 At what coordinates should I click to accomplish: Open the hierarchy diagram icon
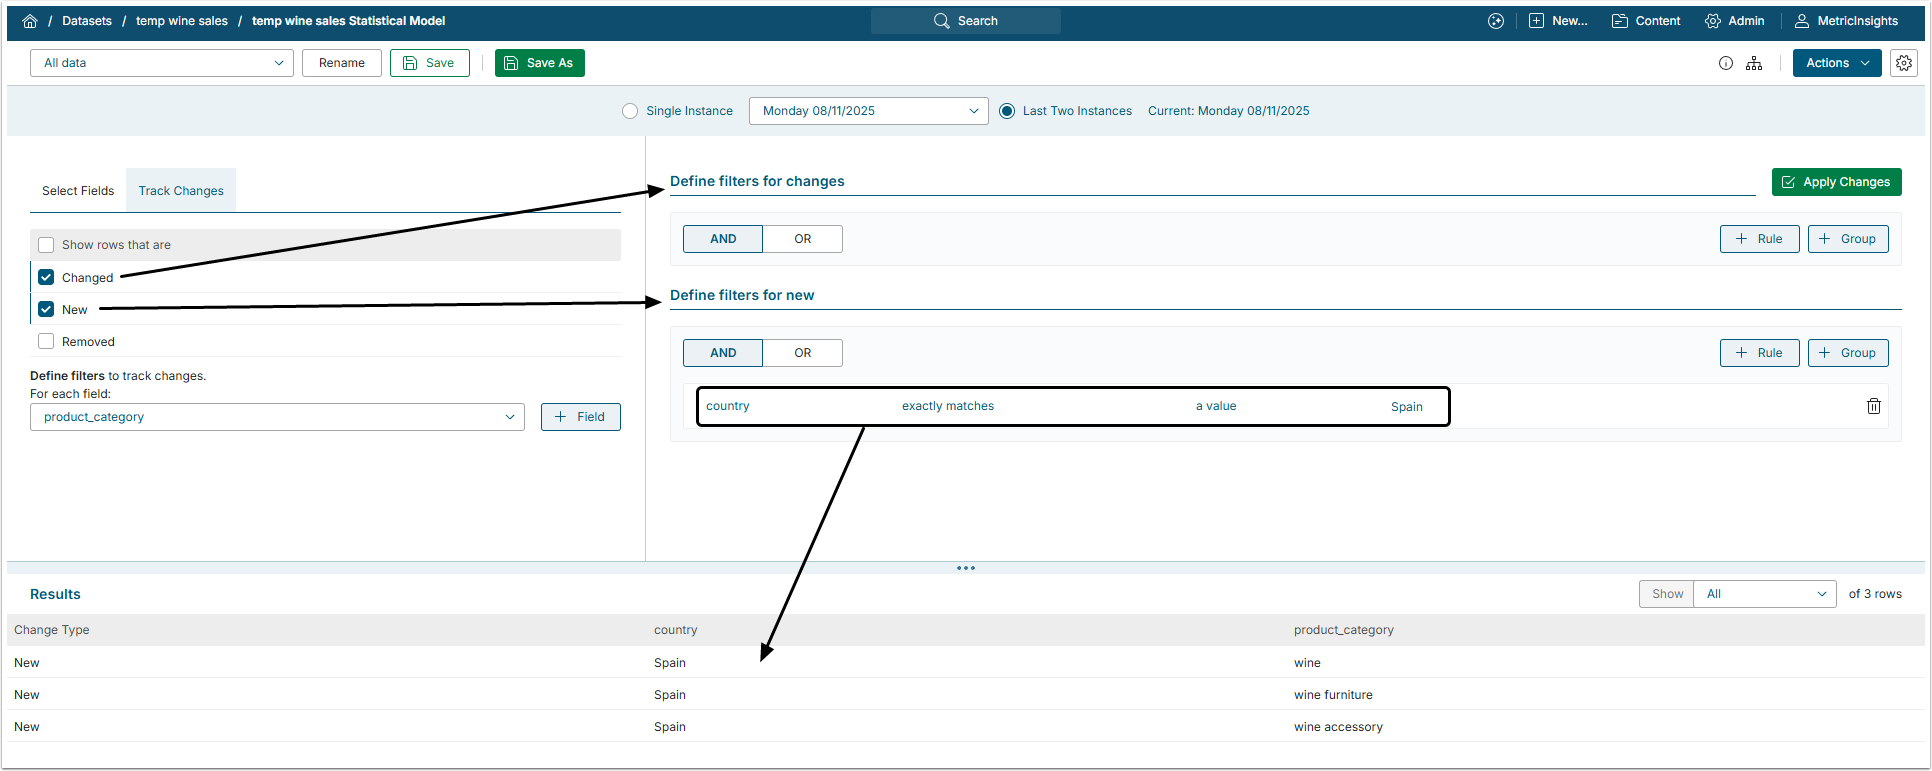(1754, 63)
